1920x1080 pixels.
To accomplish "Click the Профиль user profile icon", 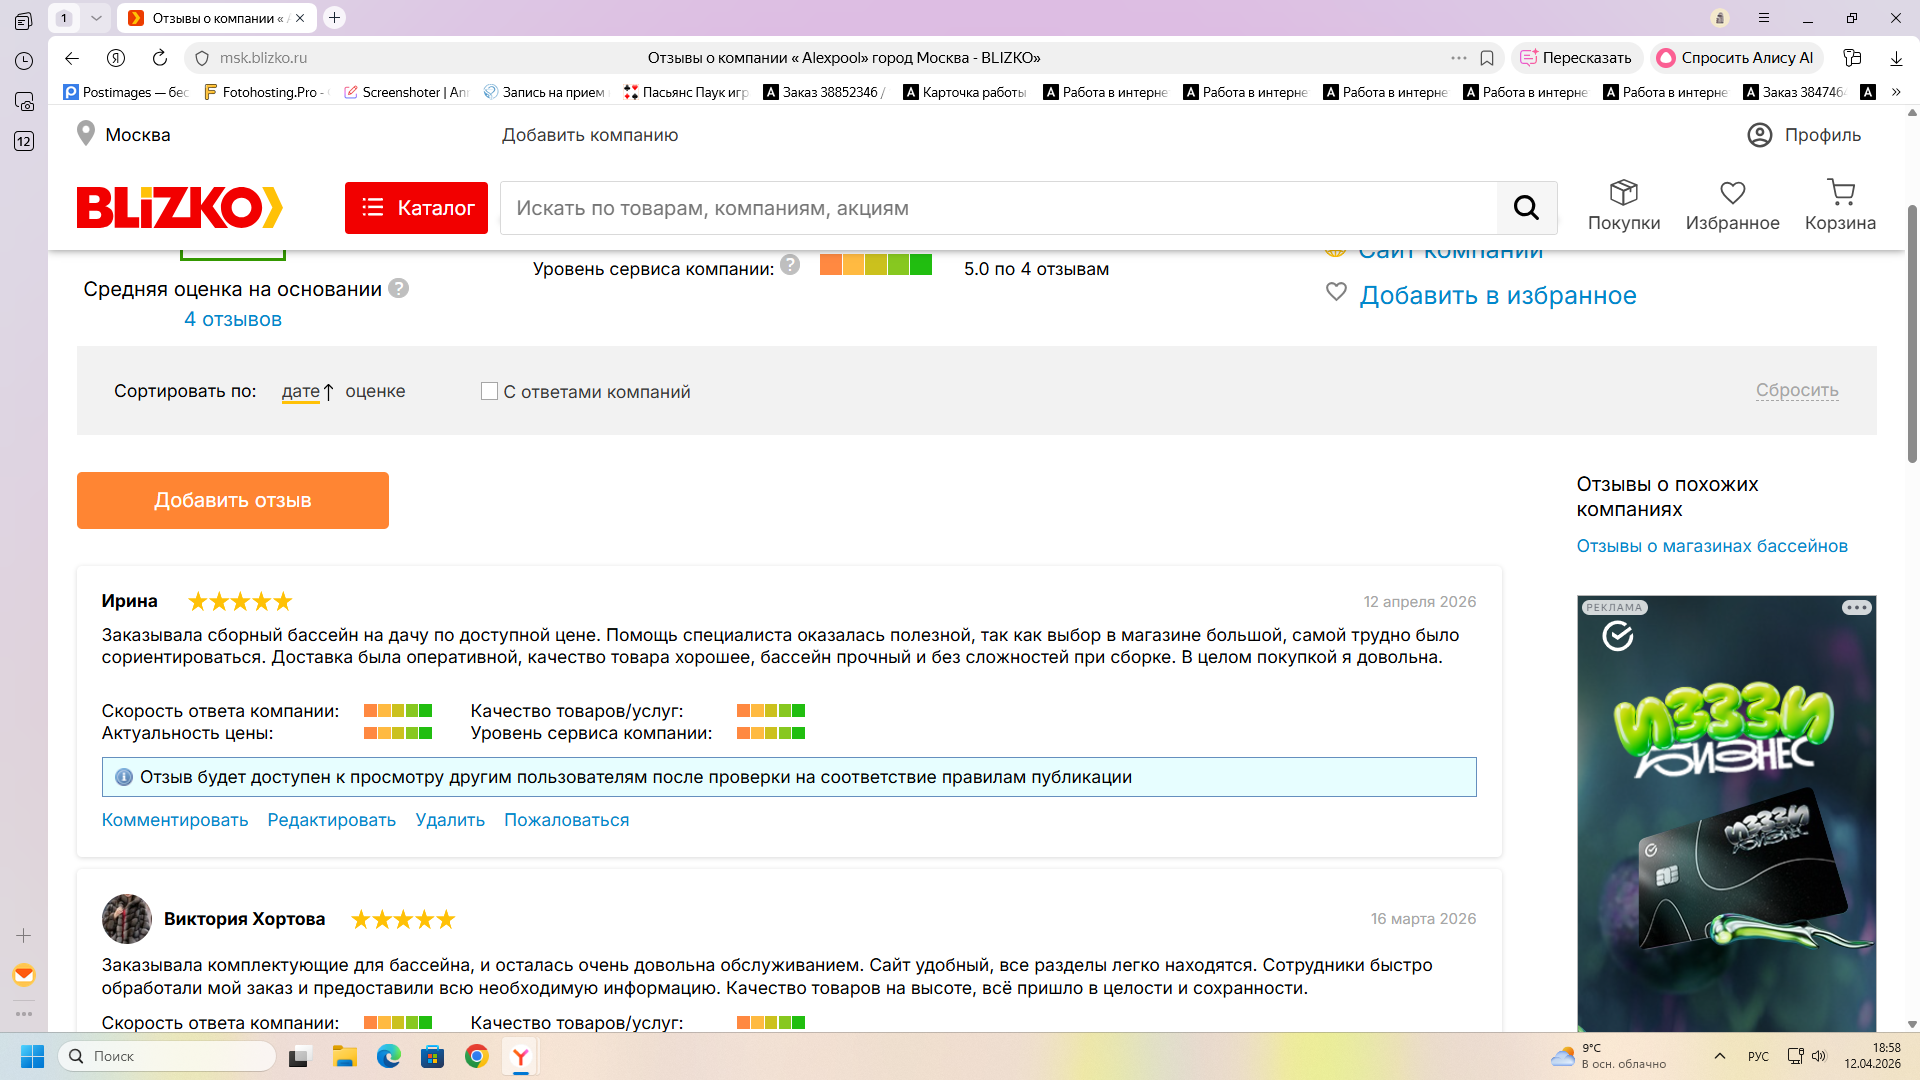I will [1759, 135].
